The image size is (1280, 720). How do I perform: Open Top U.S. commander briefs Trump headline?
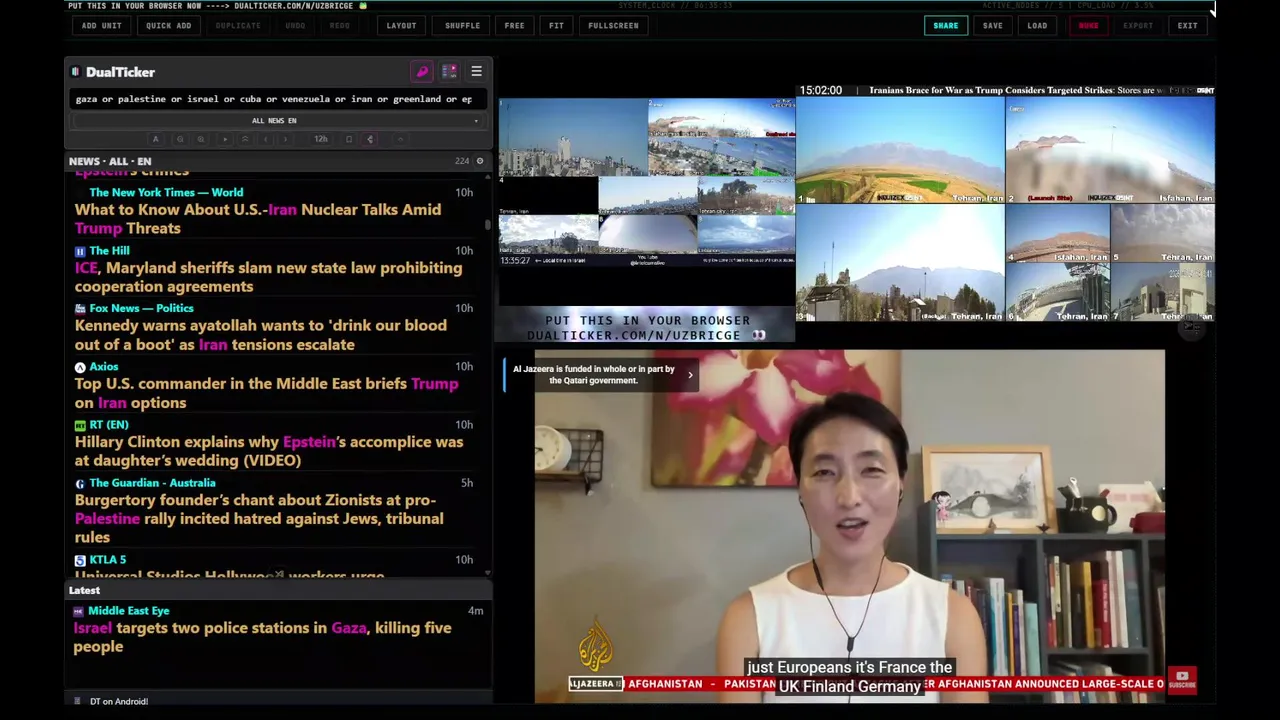(x=266, y=393)
